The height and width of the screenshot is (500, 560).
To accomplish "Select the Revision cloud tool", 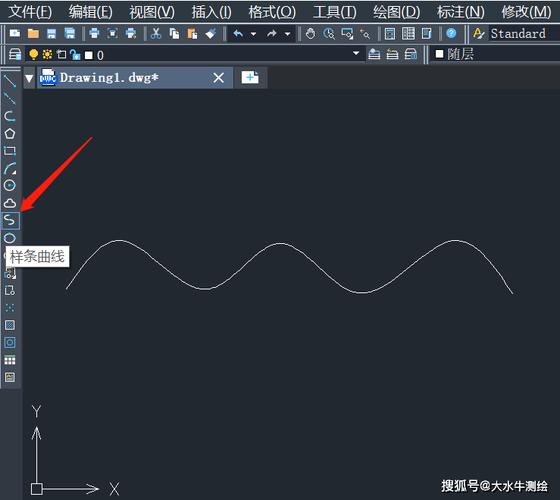I will pyautogui.click(x=10, y=203).
